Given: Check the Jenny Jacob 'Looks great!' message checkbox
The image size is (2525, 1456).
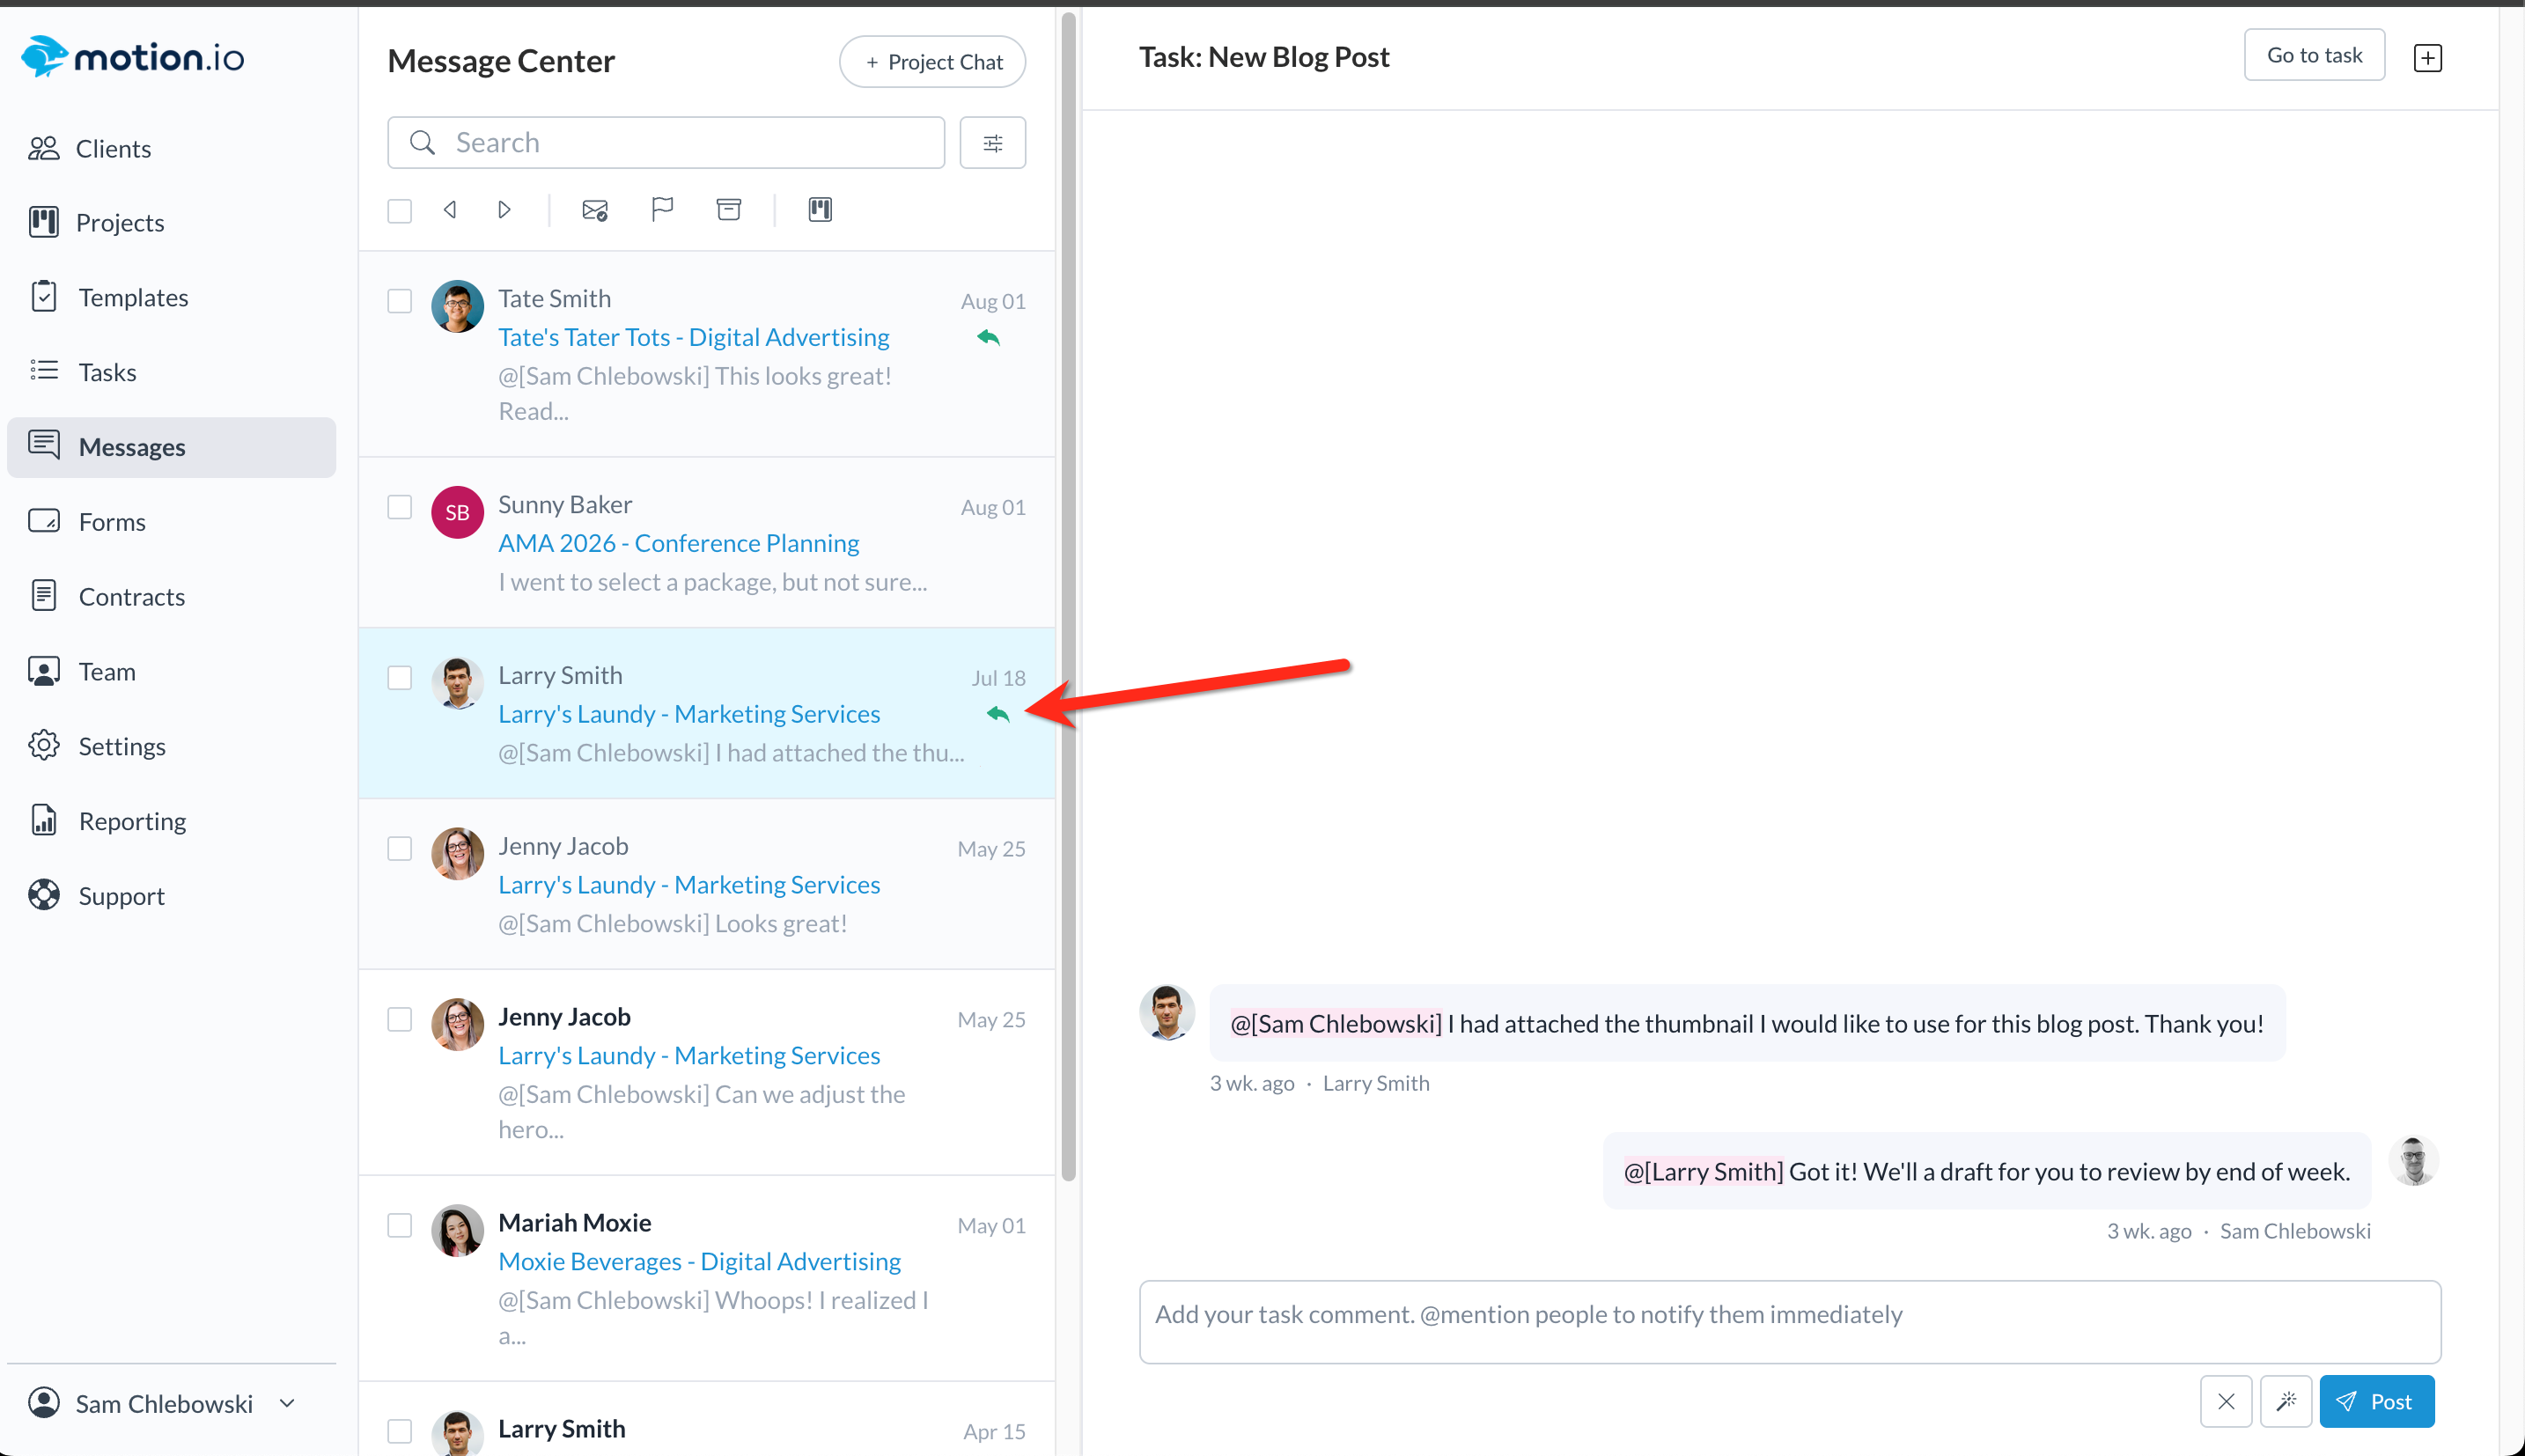Looking at the screenshot, I should pos(400,849).
